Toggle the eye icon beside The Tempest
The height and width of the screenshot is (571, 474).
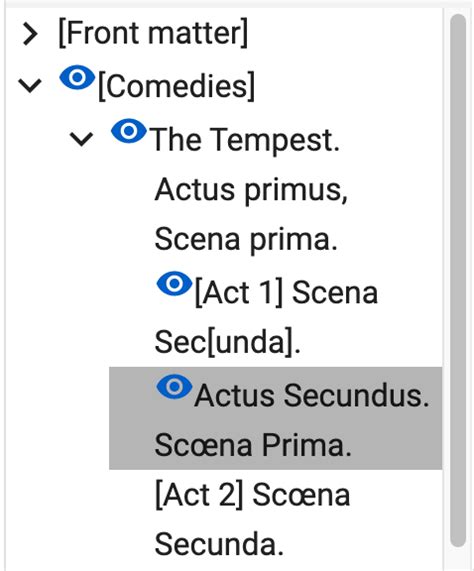129,131
